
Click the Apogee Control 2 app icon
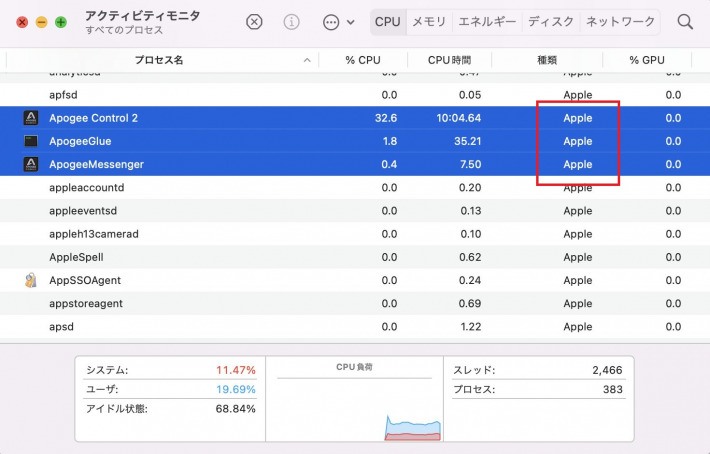click(x=31, y=118)
